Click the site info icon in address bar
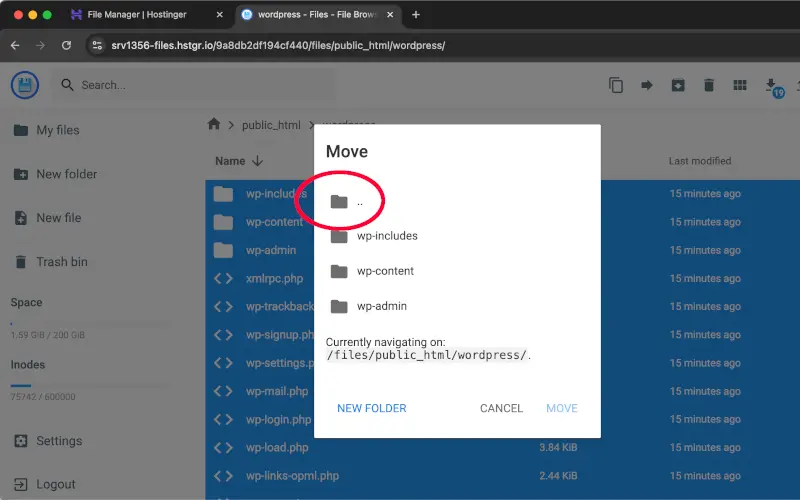Viewport: 800px width, 500px height. click(97, 45)
